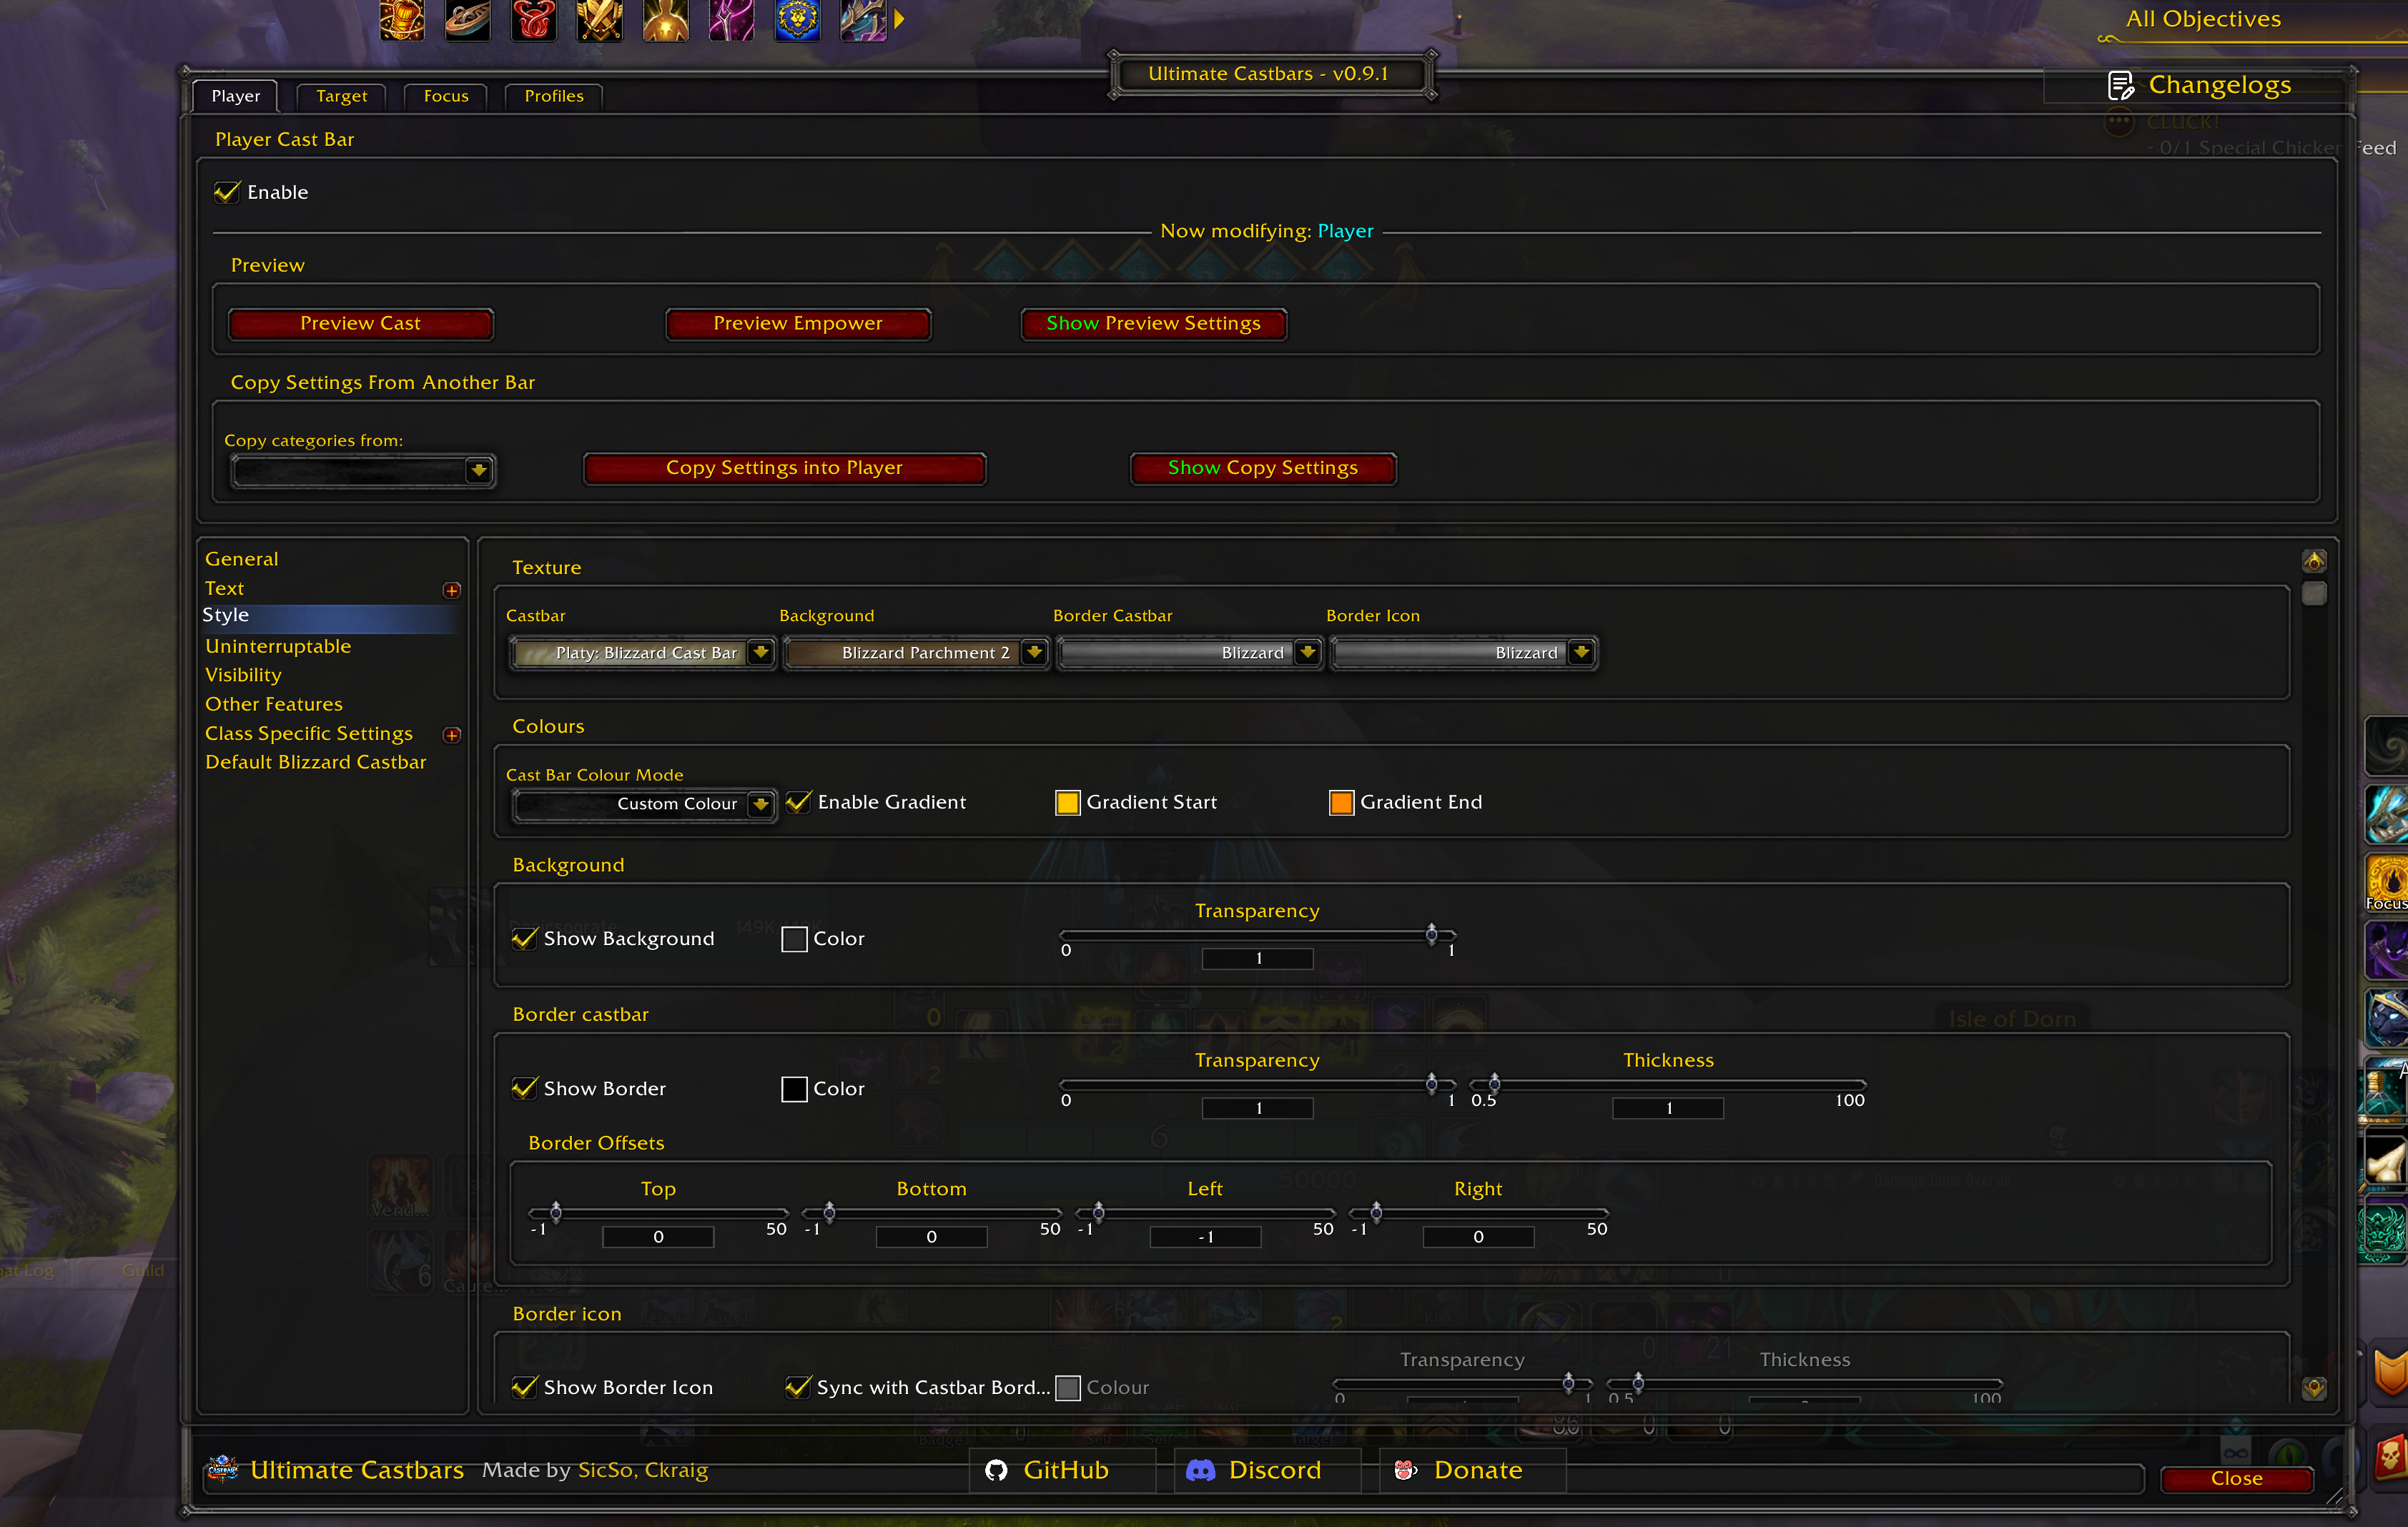Viewport: 2408px width, 1527px height.
Task: Toggle the Show Background checkbox
Action: [x=524, y=938]
